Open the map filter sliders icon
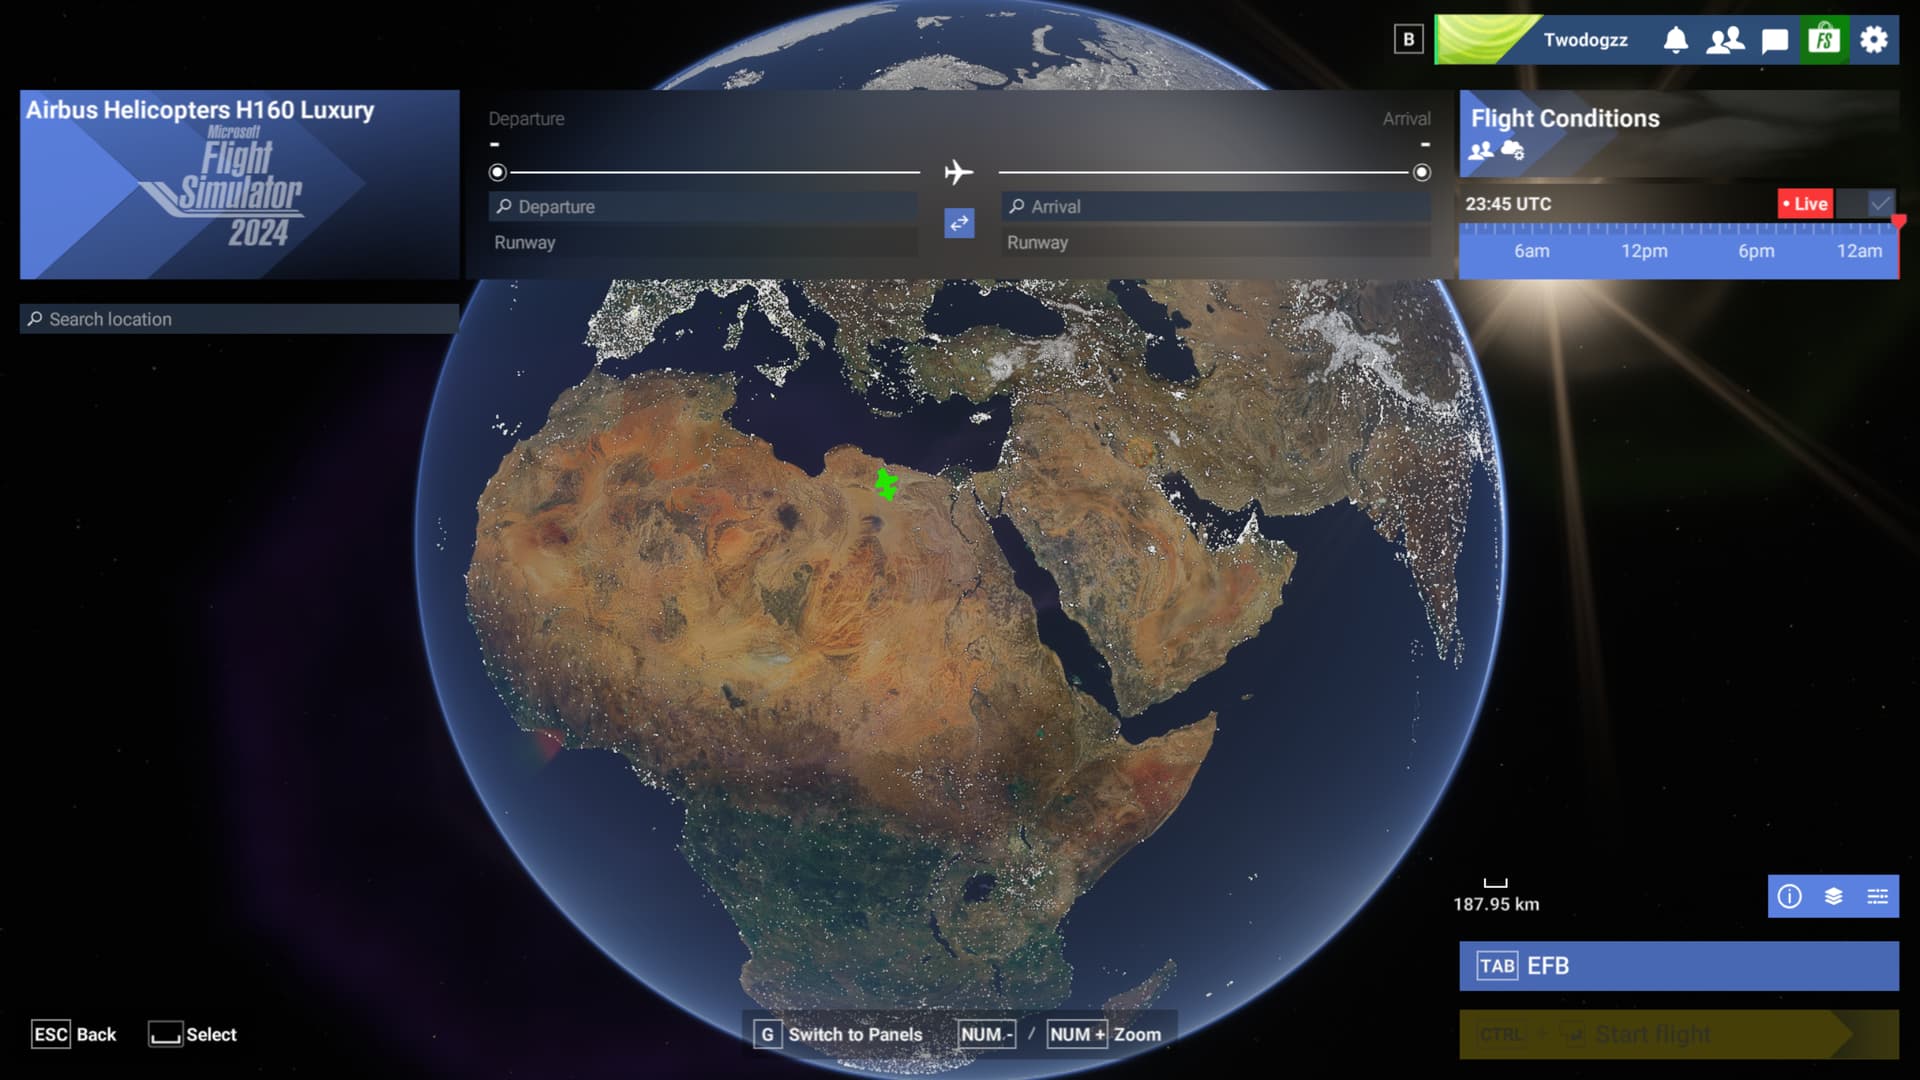 (1877, 896)
